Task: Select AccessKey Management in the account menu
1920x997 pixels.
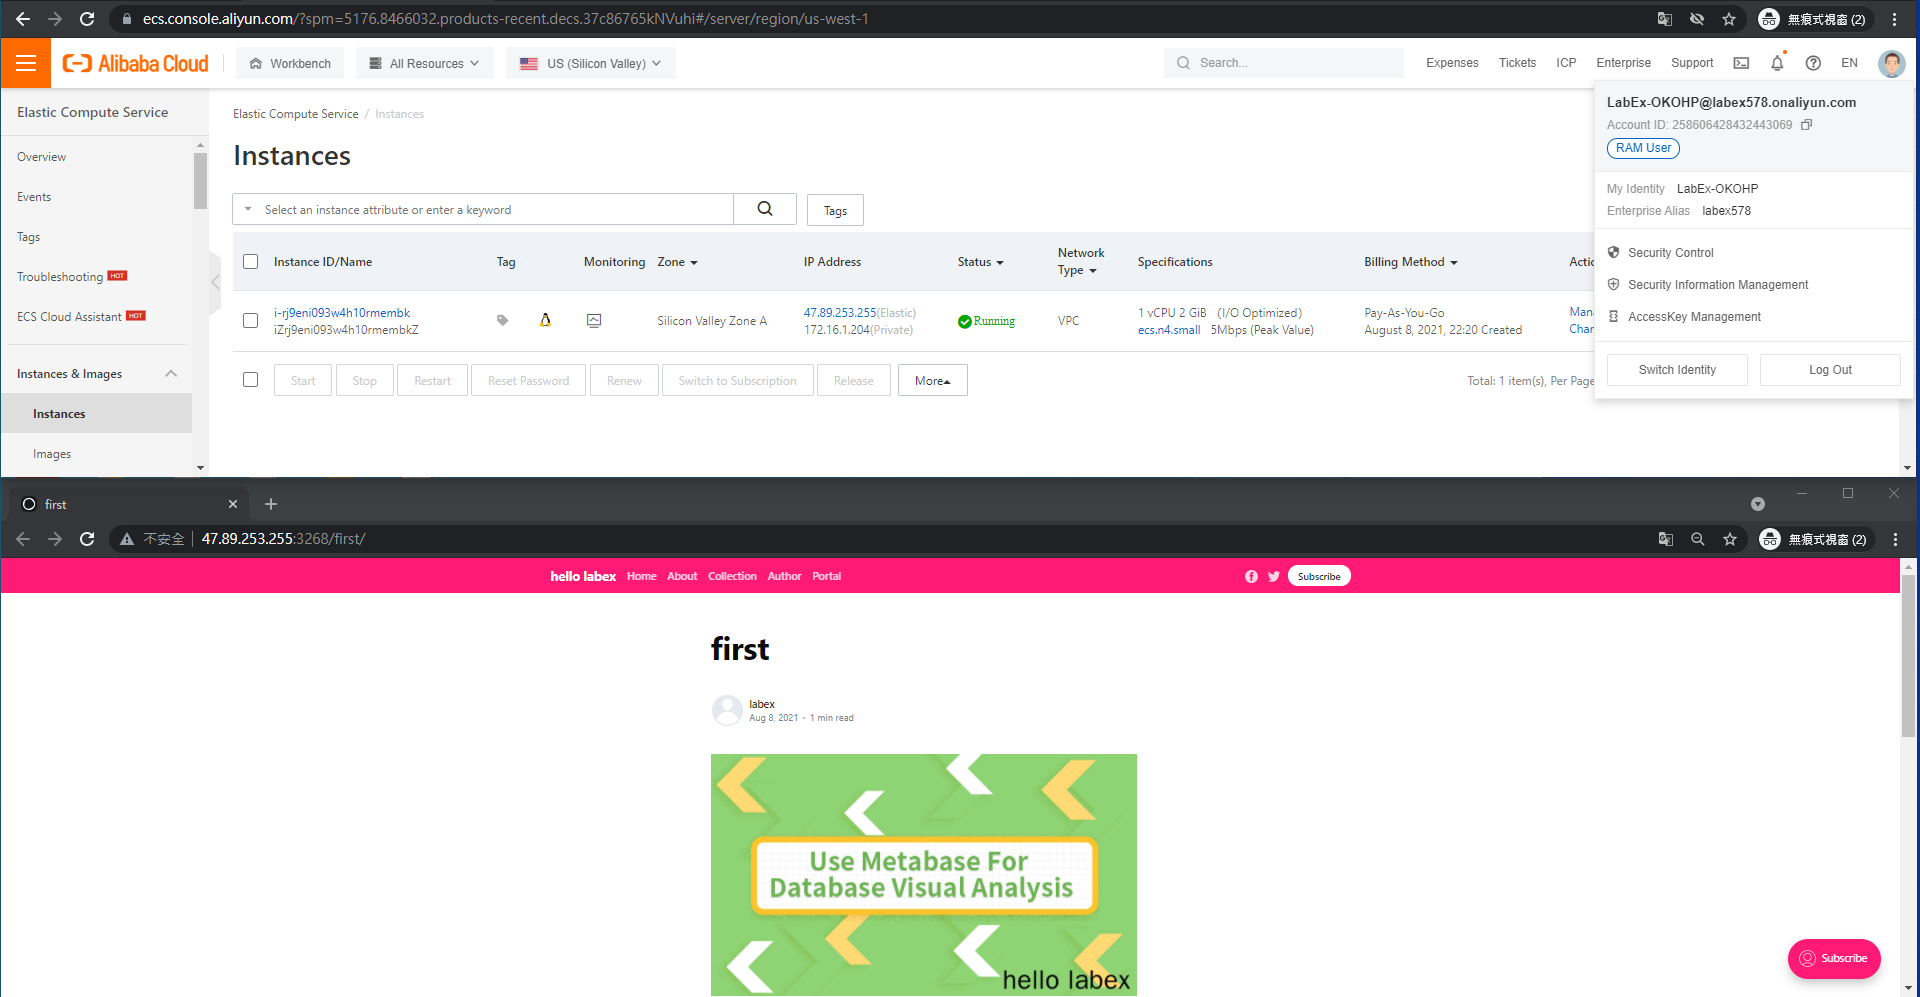Action: (1694, 317)
